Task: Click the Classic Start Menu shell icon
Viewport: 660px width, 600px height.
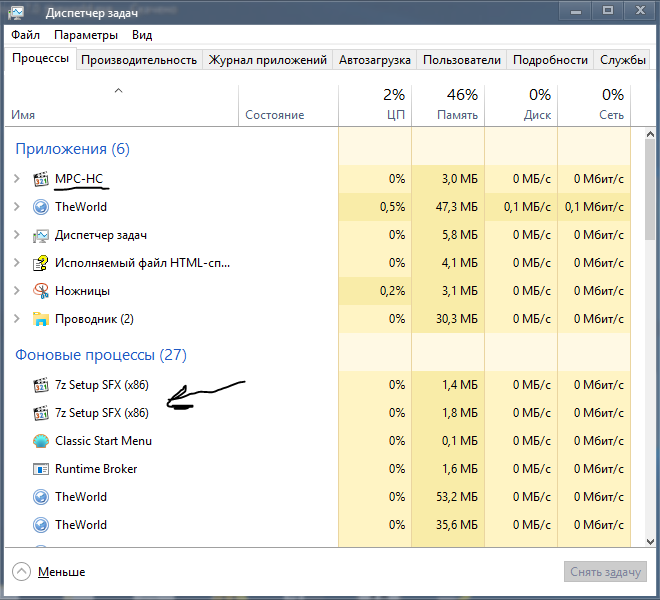Action: [x=41, y=441]
